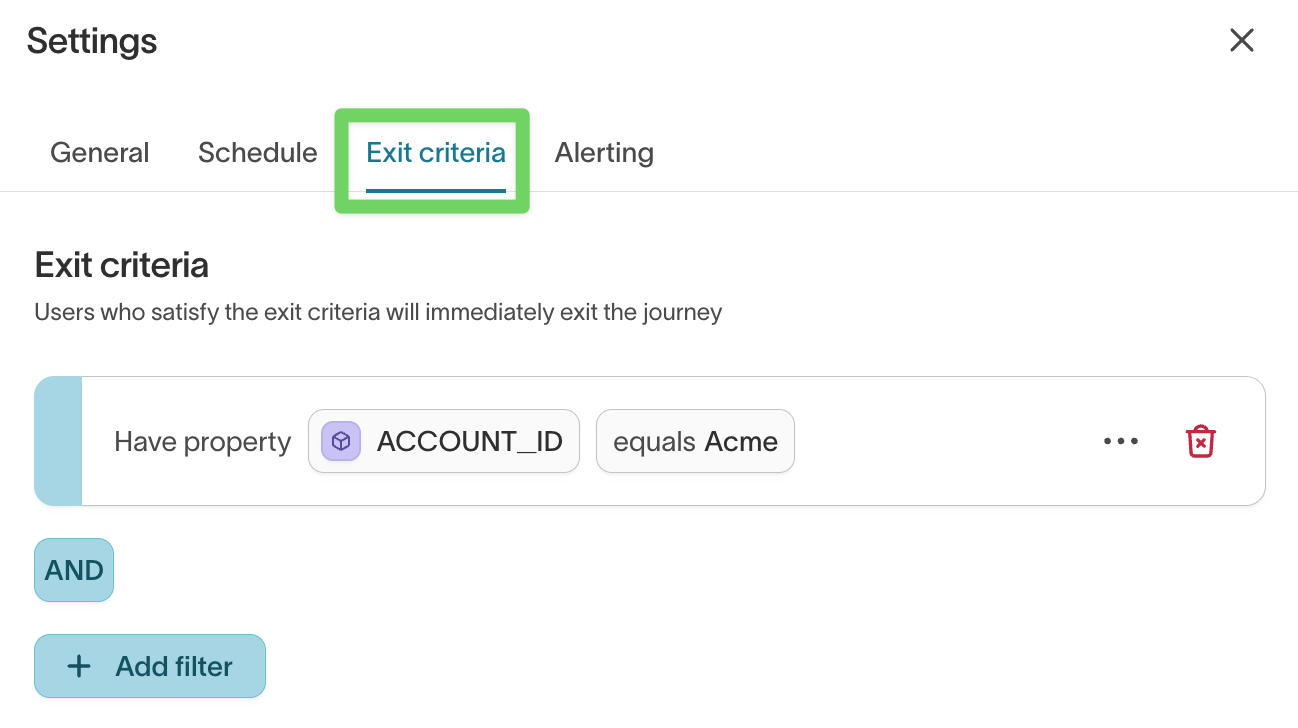Open the three-dot filter options icon

click(x=1120, y=441)
